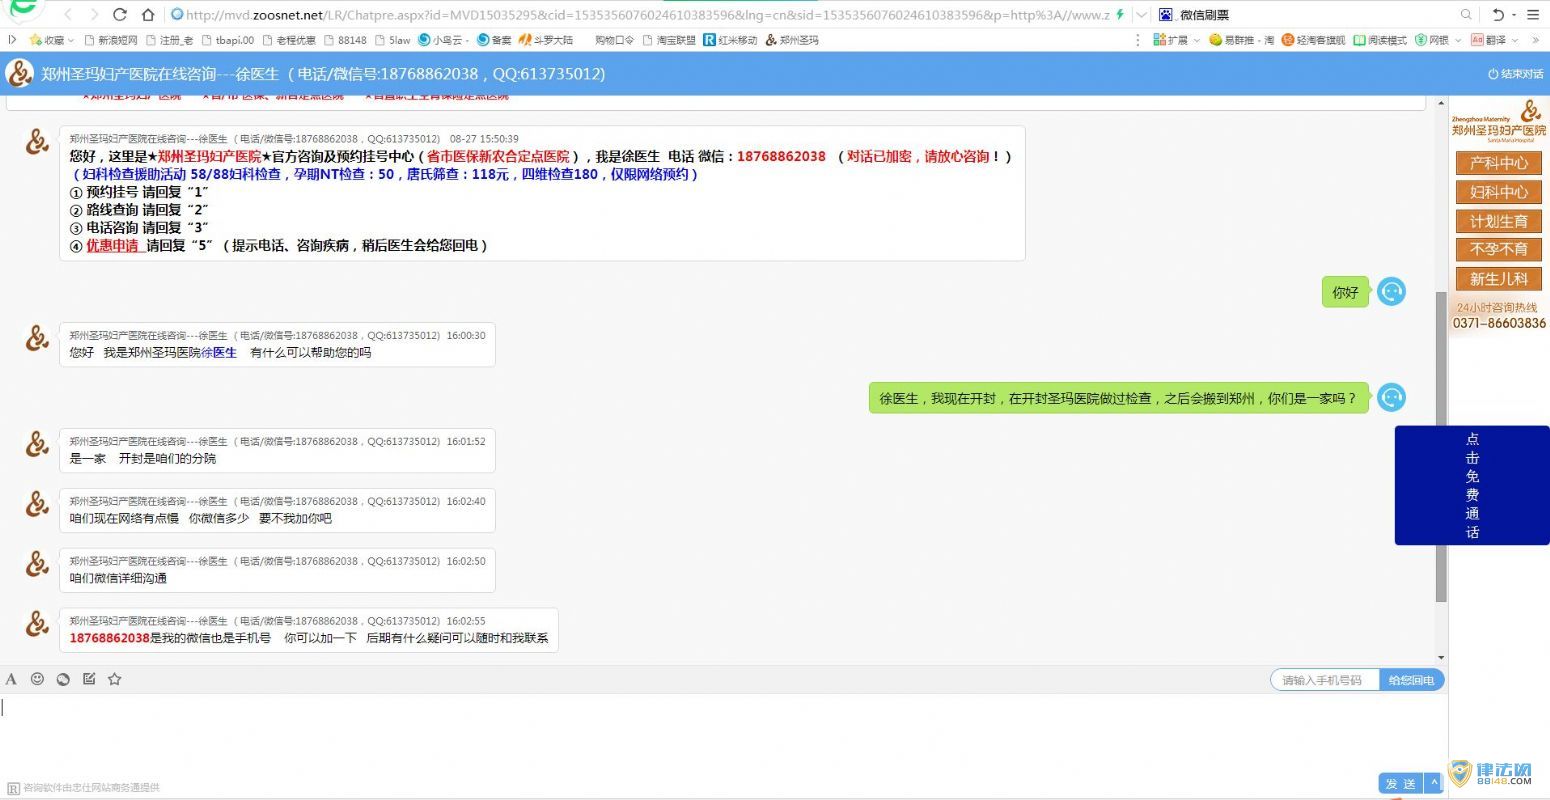Expand the 网银 dropdown arrow
Viewport: 1550px width, 800px height.
point(1457,41)
